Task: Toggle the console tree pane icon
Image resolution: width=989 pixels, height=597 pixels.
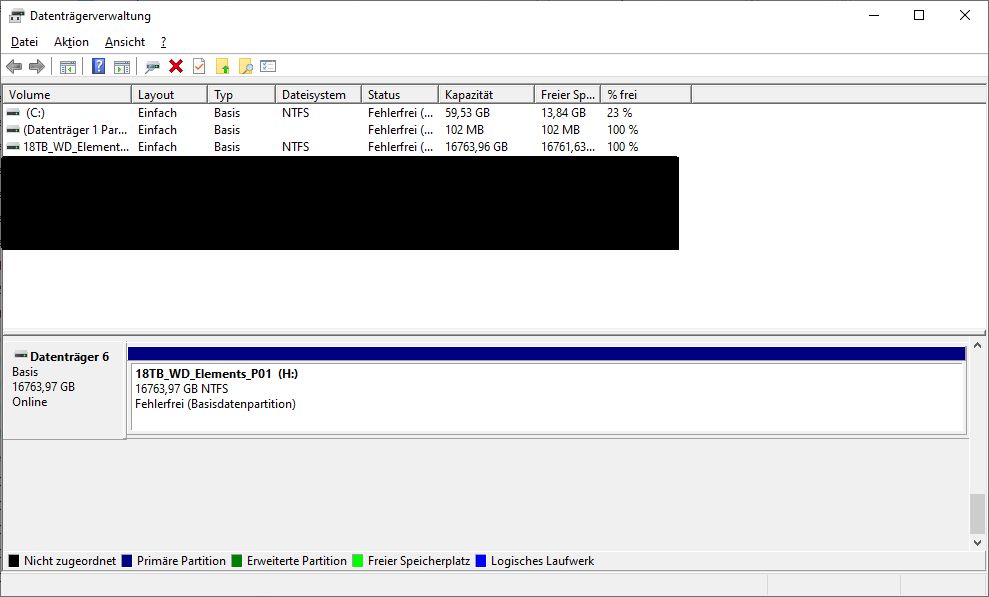Action: coord(67,66)
